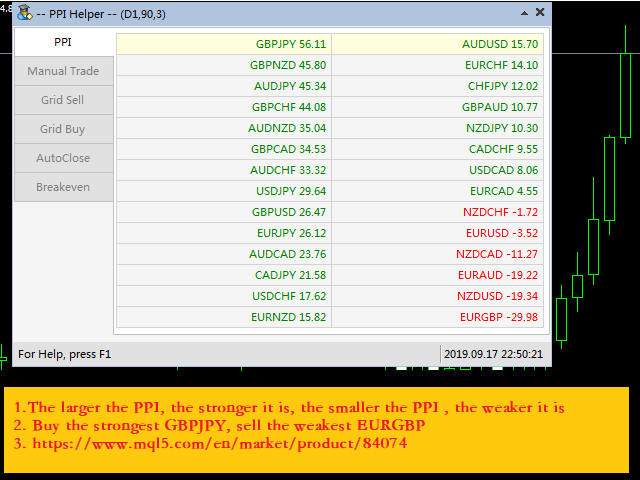This screenshot has height=480, width=640.
Task: Select the CHFJPY 12.02 cell
Action: point(438,86)
